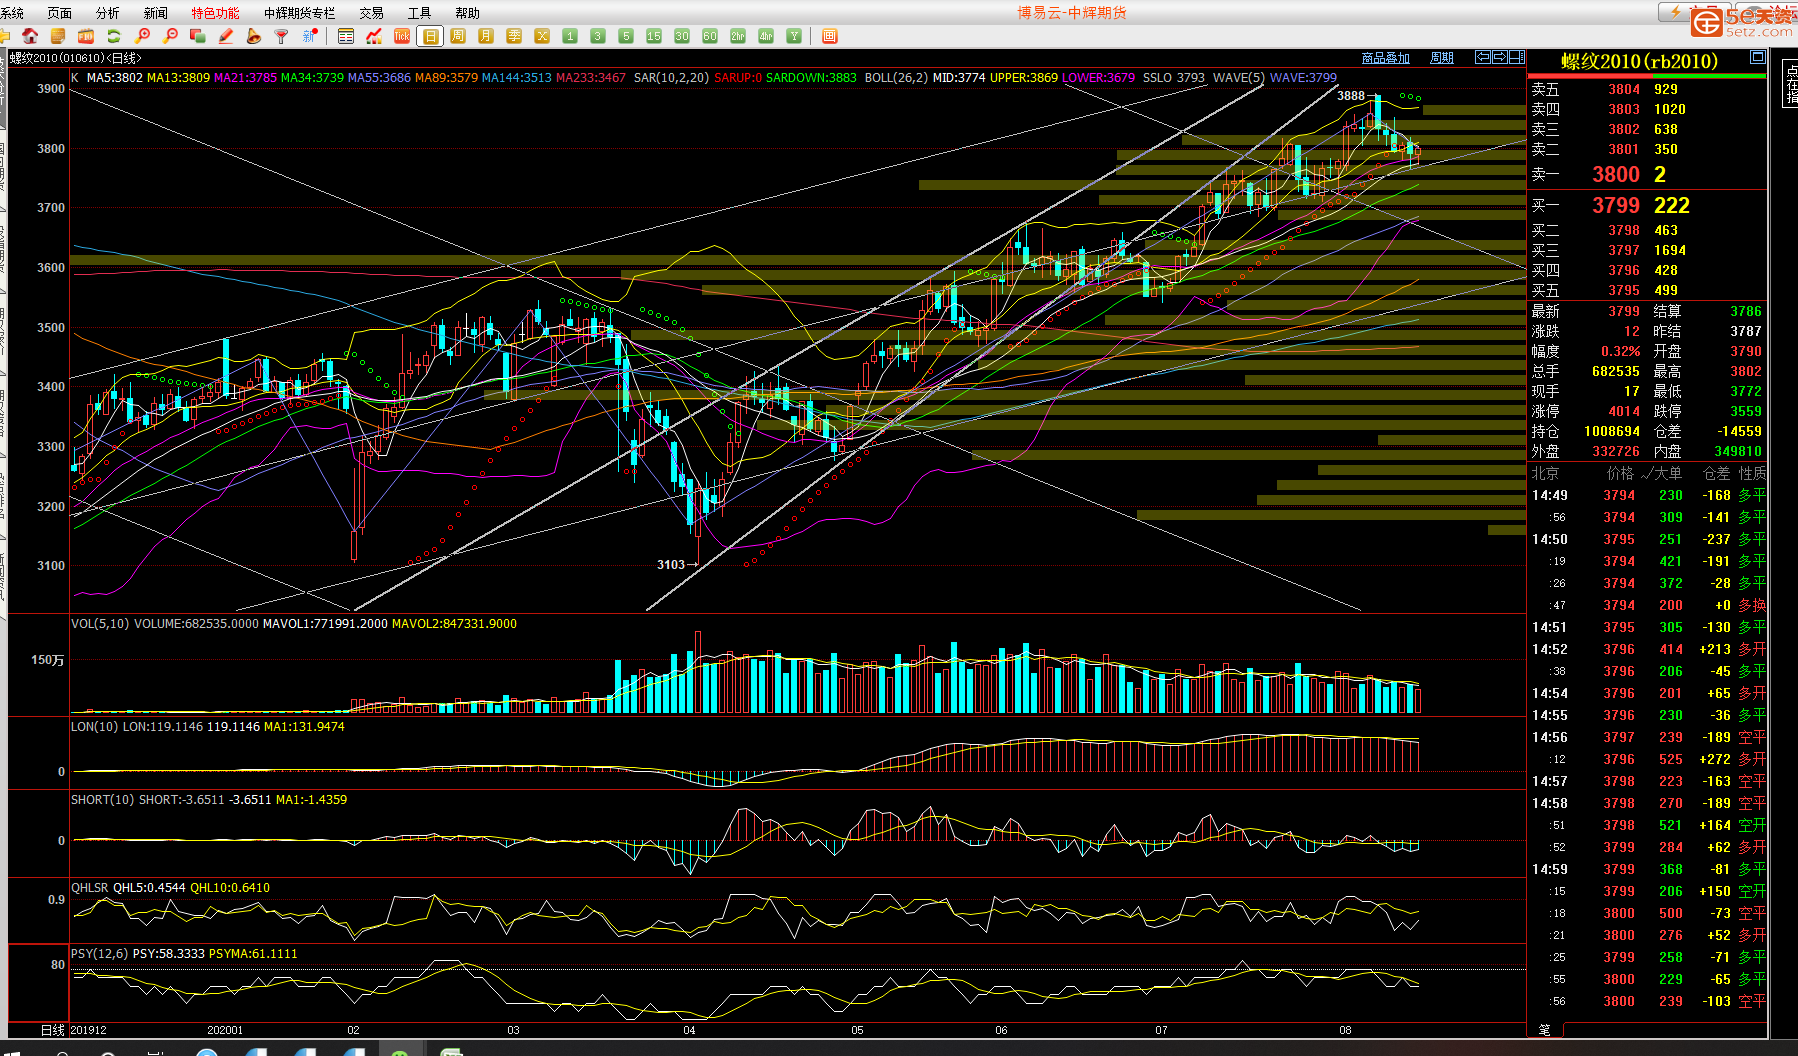This screenshot has height=1056, width=1798.
Task: Click the 卖五 price 3804 row
Action: (1647, 89)
